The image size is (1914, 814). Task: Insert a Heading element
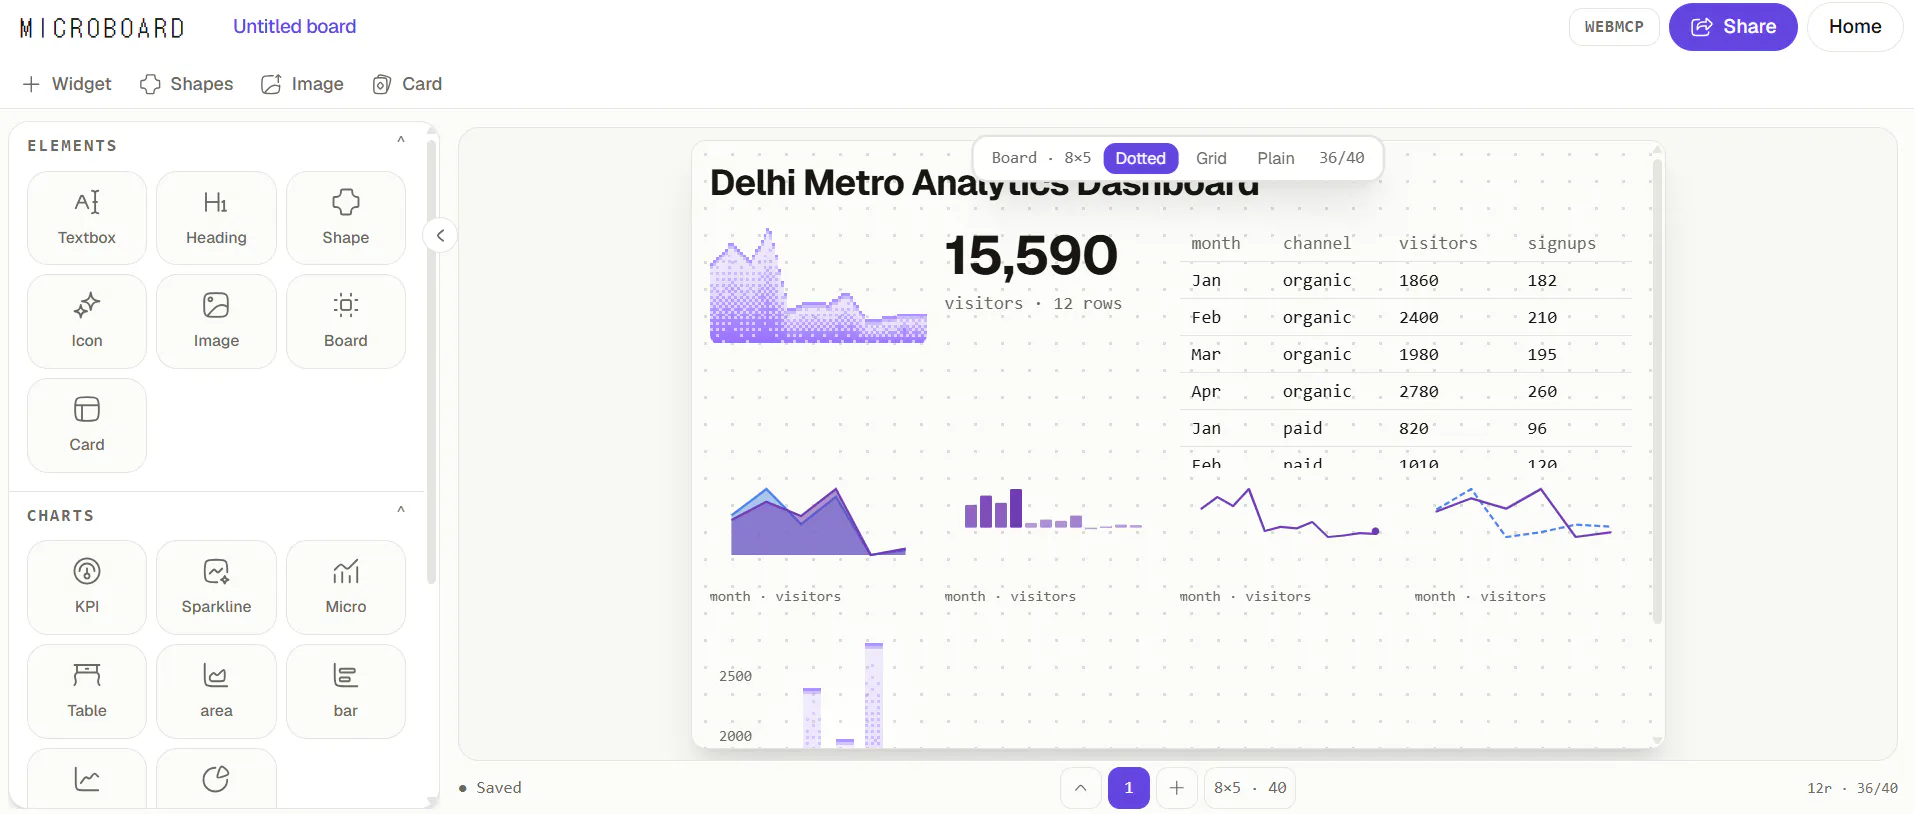pyautogui.click(x=216, y=218)
